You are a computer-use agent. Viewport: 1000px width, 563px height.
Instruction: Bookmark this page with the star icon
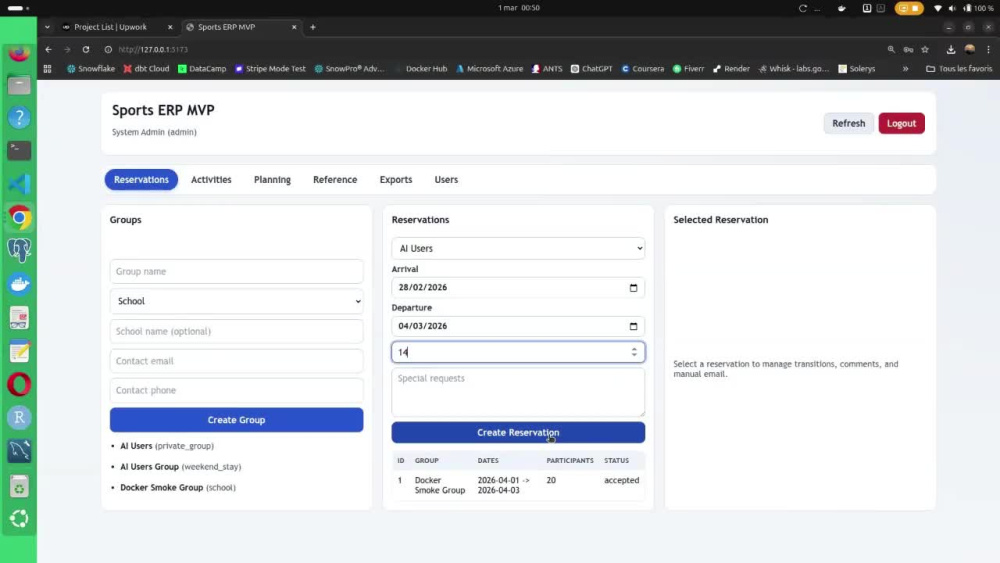pyautogui.click(x=925, y=49)
